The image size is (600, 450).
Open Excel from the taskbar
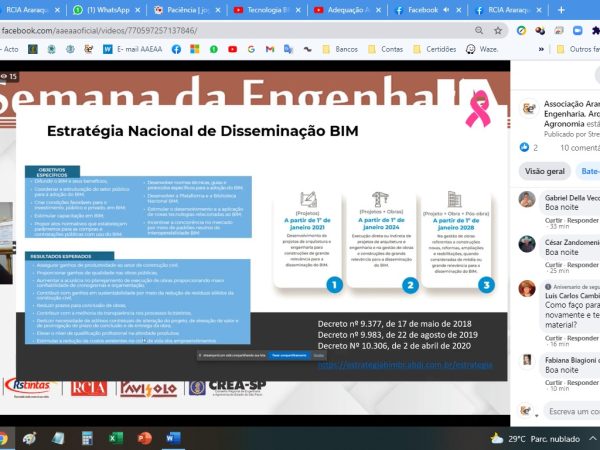[x=116, y=438]
